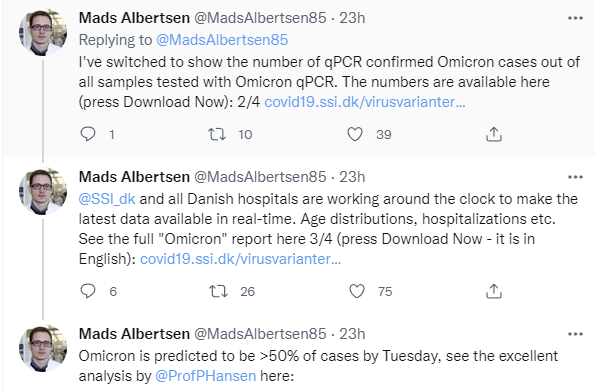
Task: Open more options on second tweet
Action: [575, 177]
